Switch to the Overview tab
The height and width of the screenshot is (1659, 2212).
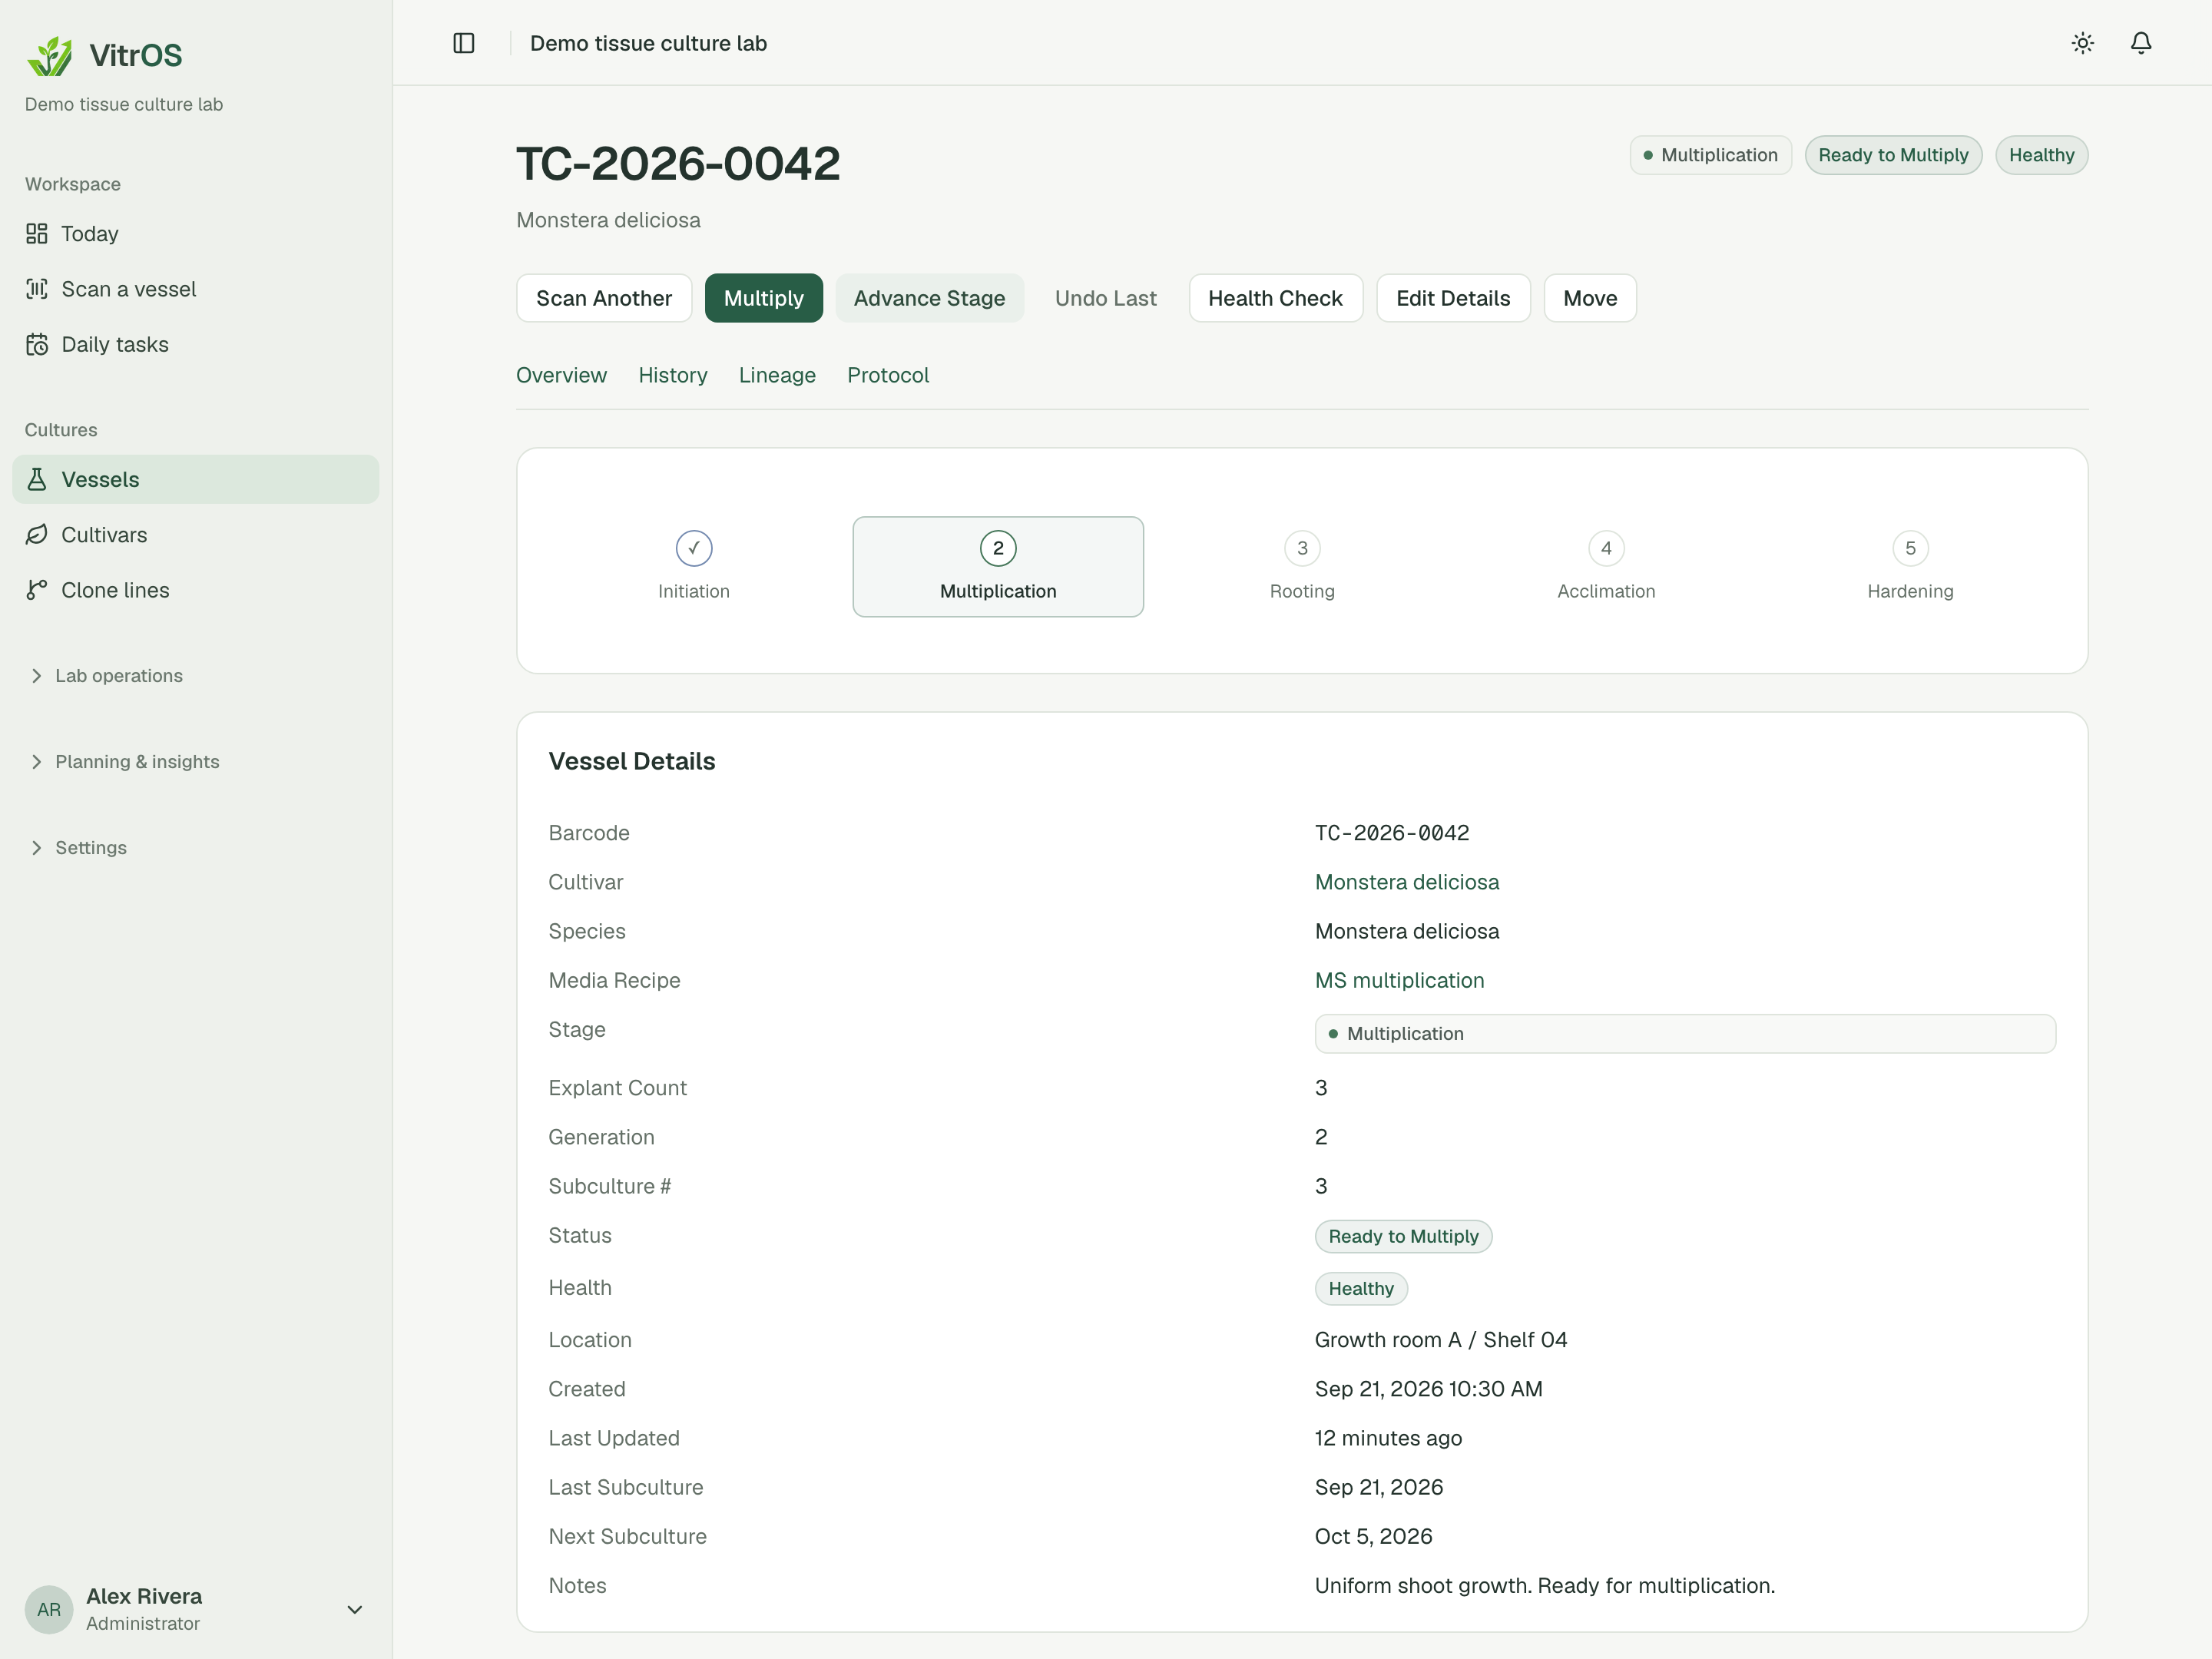coord(561,375)
